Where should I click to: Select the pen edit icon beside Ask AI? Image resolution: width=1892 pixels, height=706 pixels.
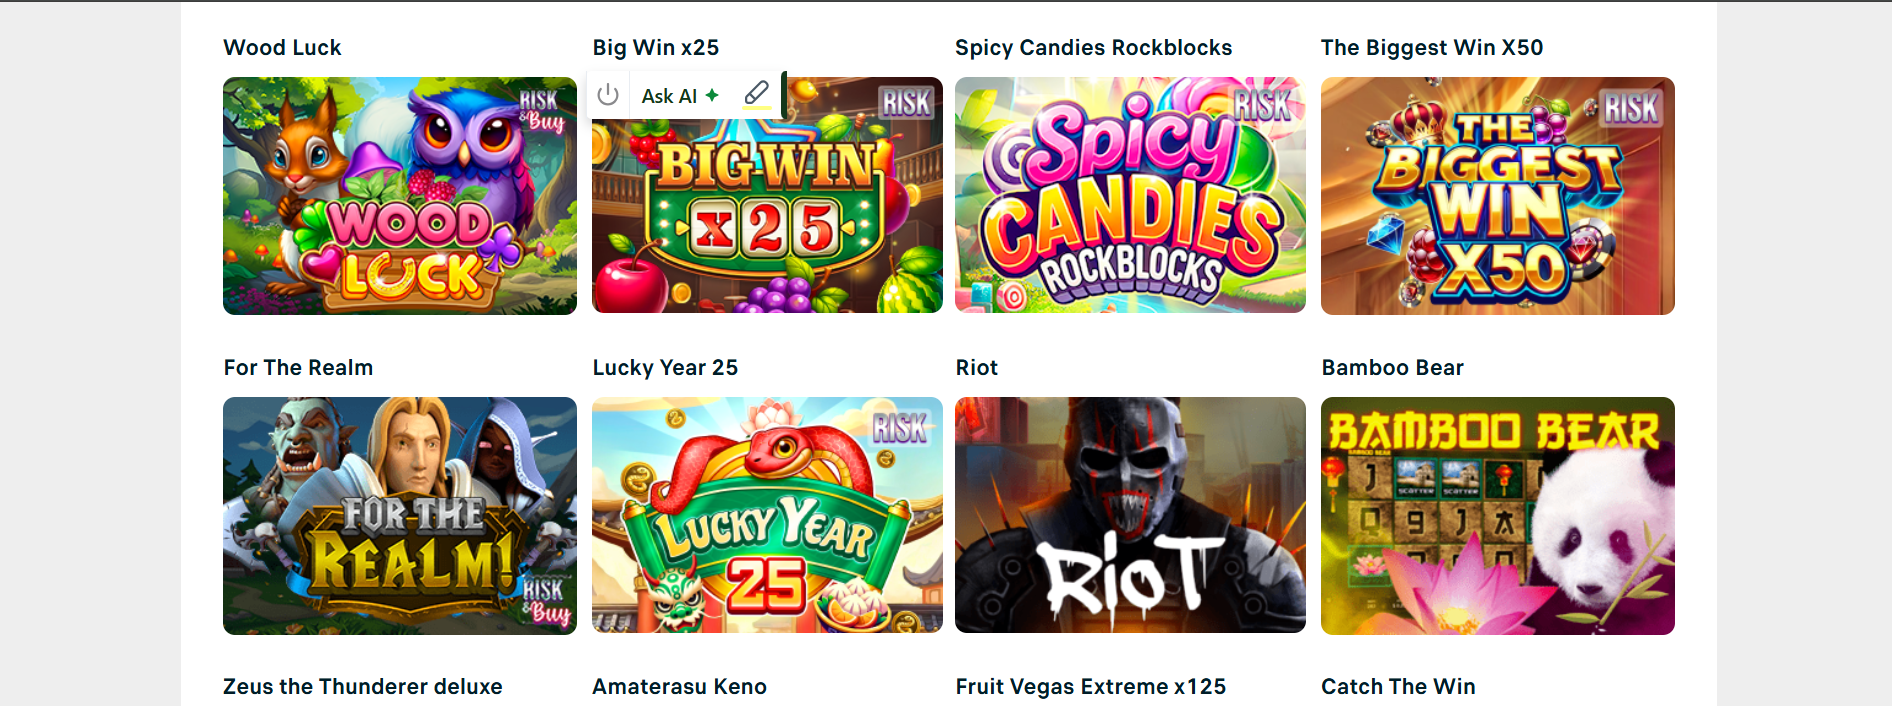(x=757, y=94)
